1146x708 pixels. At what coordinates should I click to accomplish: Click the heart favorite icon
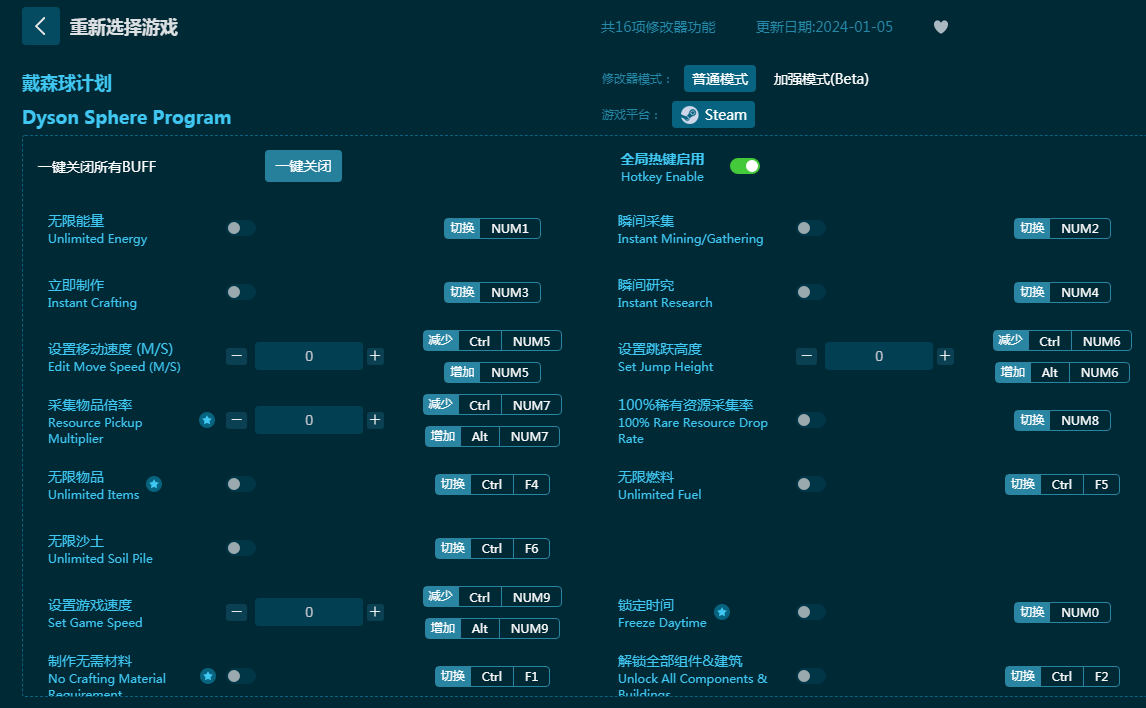941,27
